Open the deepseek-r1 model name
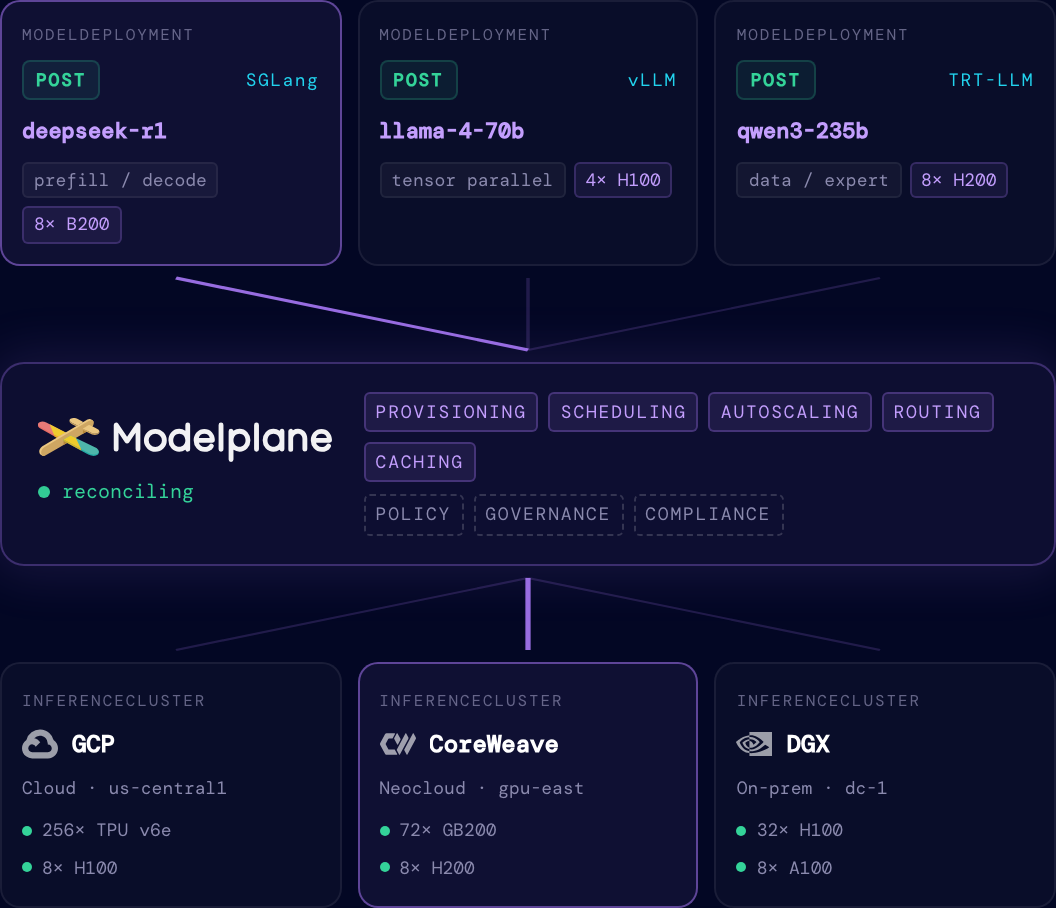Screen dimensions: 1056x908 [x=94, y=131]
